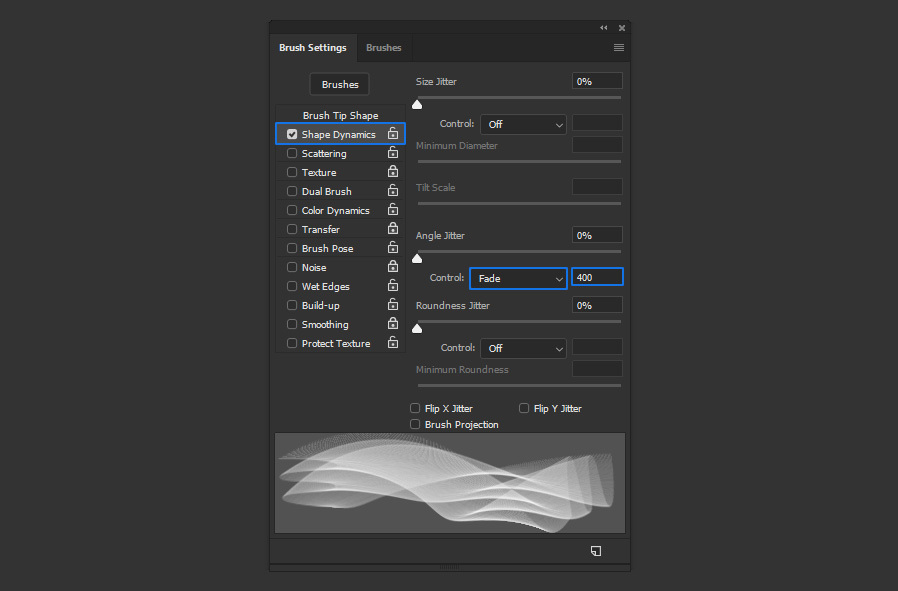Click the fade steps field showing 400

597,277
